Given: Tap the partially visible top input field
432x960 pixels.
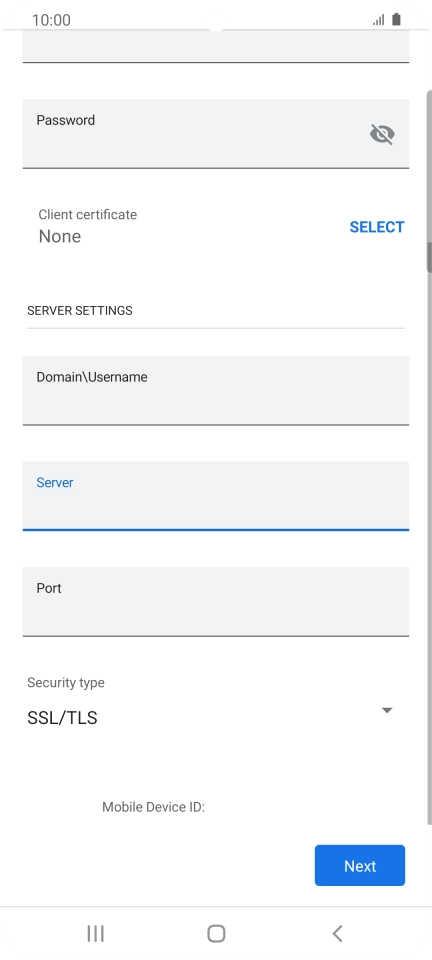Looking at the screenshot, I should [215, 47].
